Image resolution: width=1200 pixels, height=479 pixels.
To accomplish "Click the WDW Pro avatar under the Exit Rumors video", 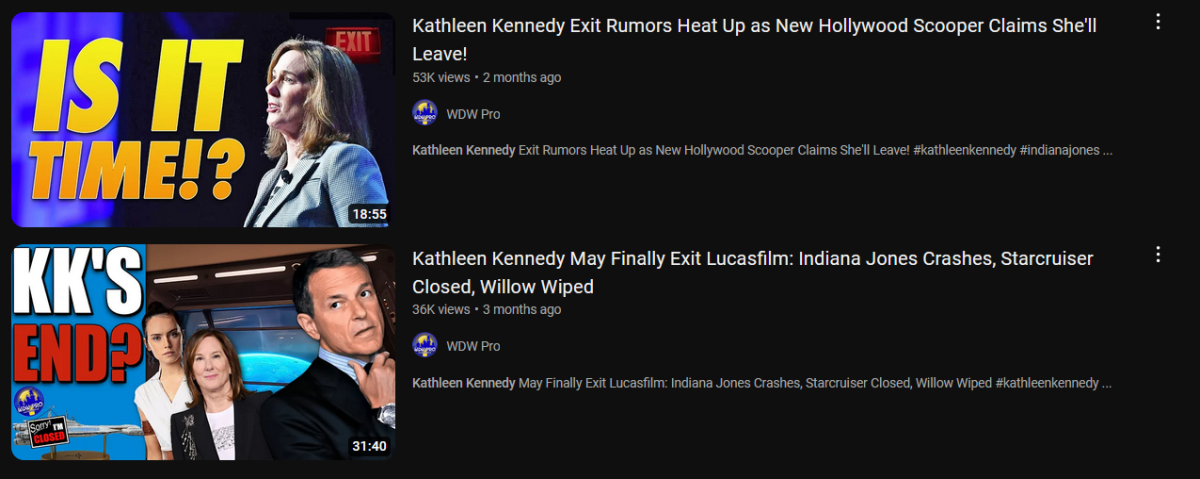I will [425, 113].
